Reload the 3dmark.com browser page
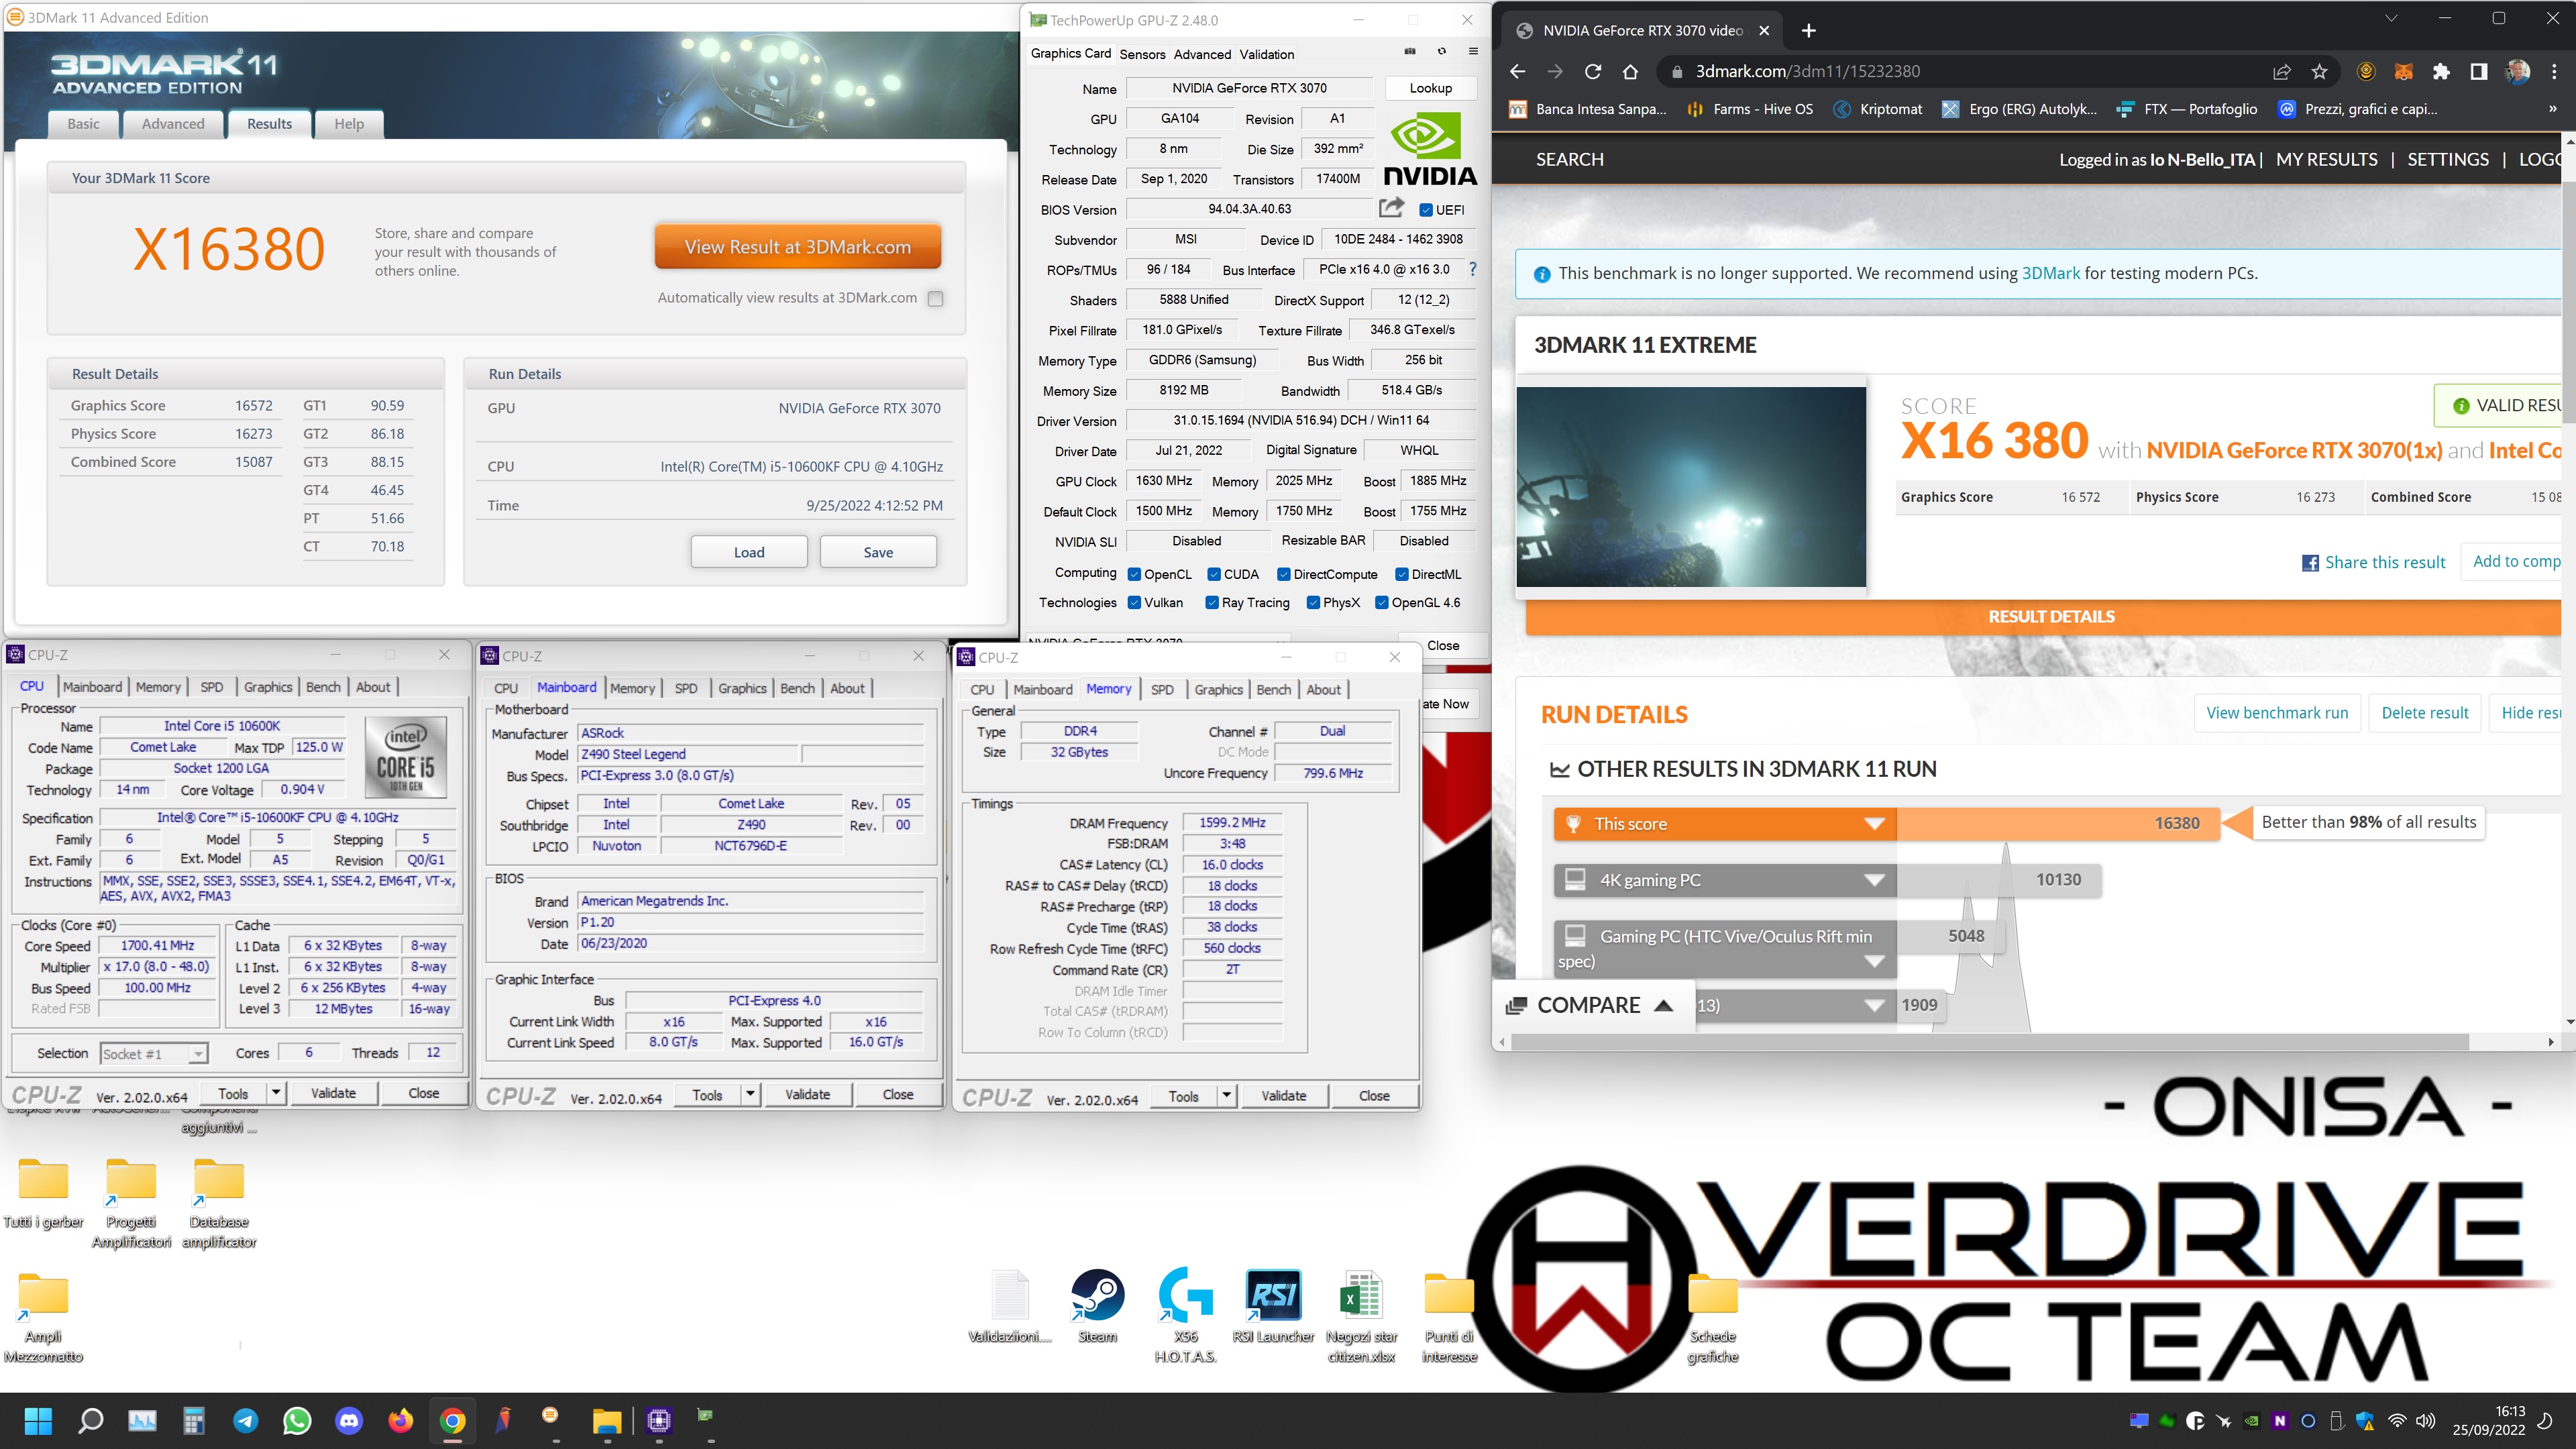The height and width of the screenshot is (1449, 2576). (1593, 71)
